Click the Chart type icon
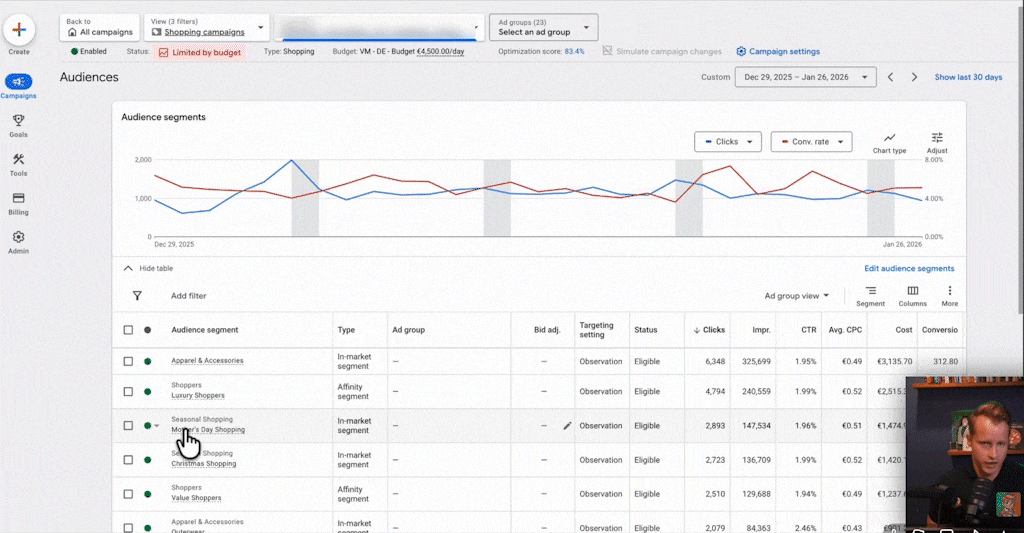The image size is (1024, 533). [x=889, y=138]
